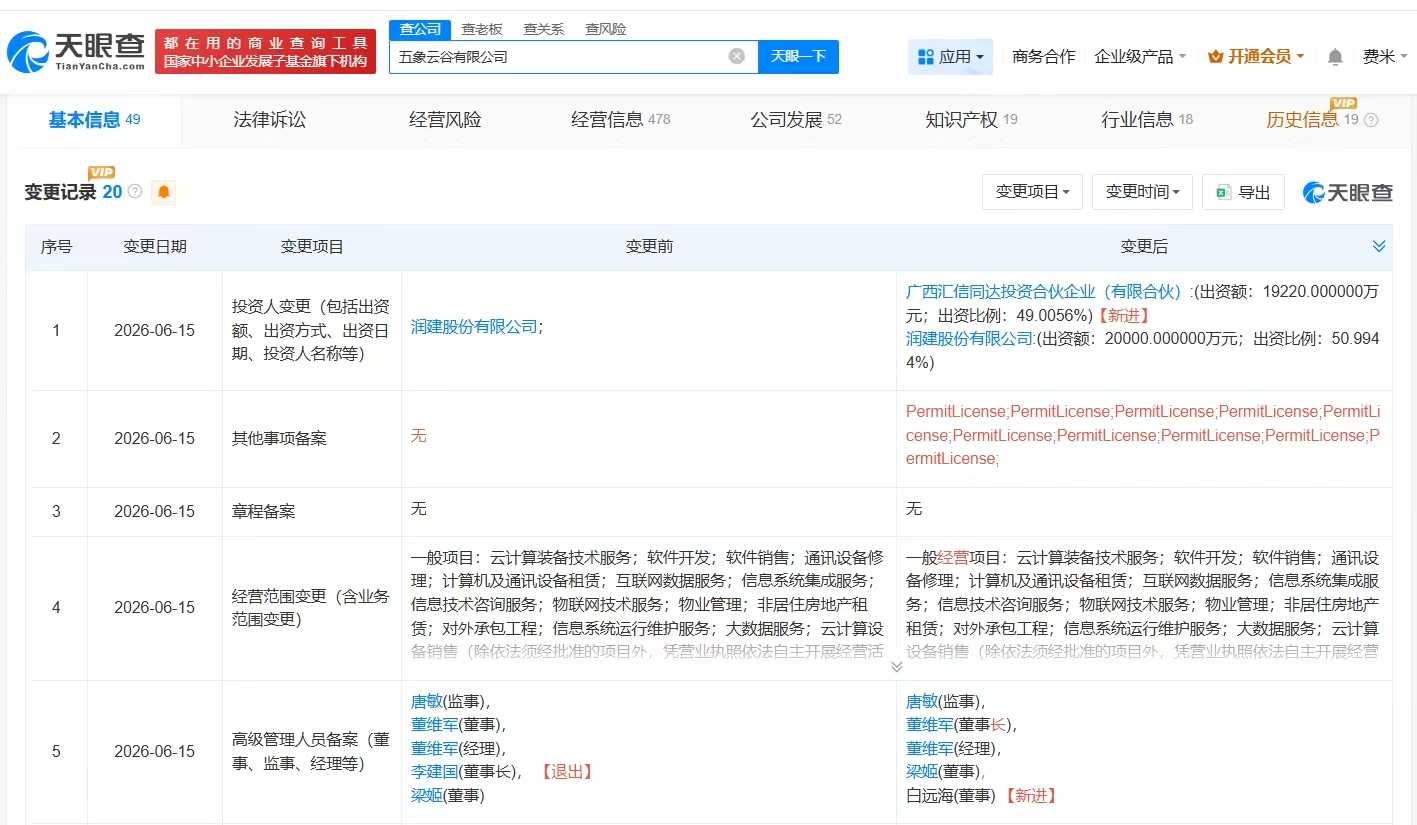Open 梁姬 link in the 变更前 column
Screen dimensions: 1417x825
[x=427, y=795]
